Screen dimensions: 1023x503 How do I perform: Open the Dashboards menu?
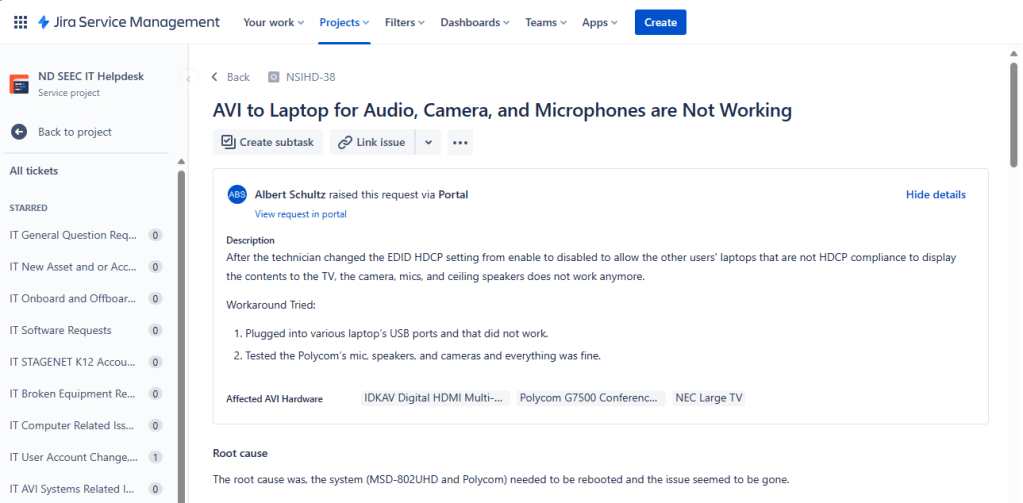point(474,22)
